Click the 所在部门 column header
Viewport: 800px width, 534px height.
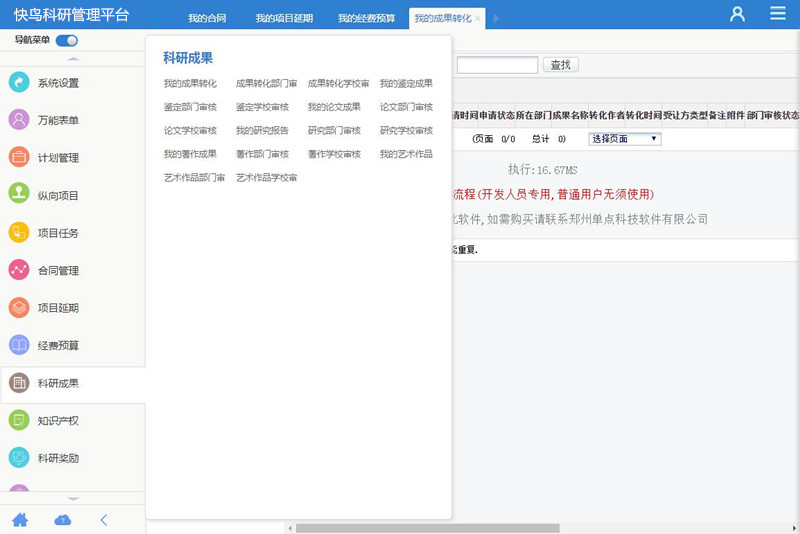coord(533,115)
